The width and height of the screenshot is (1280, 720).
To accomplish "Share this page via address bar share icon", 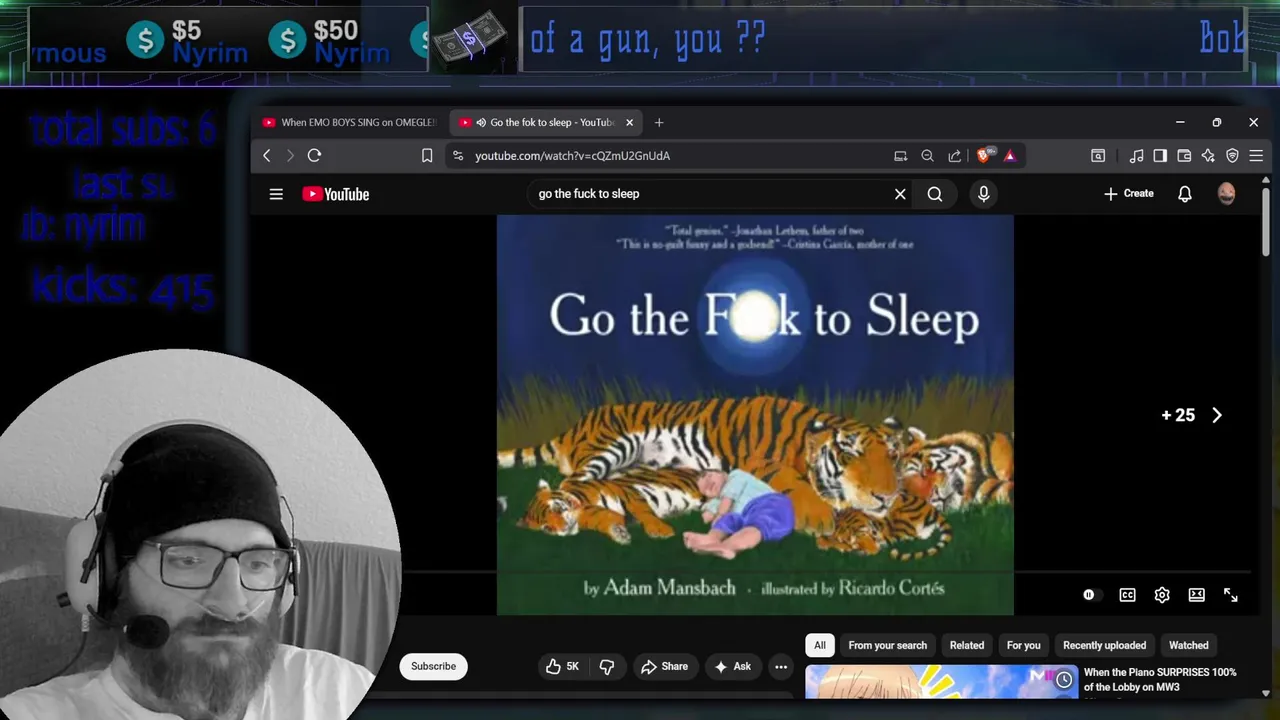I will [x=954, y=155].
